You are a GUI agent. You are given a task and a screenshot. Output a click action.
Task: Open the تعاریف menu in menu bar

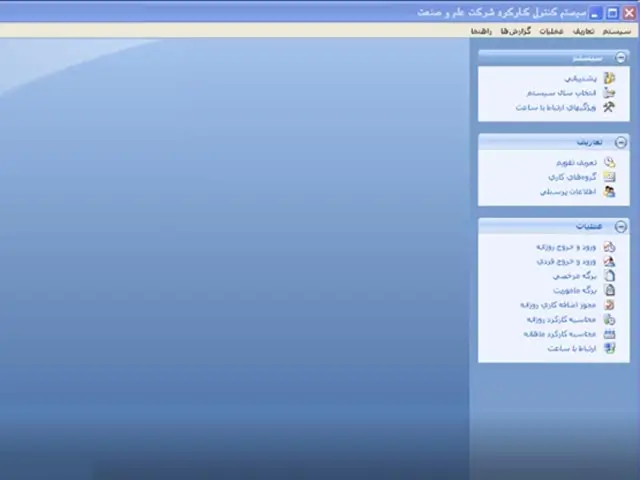pyautogui.click(x=583, y=31)
